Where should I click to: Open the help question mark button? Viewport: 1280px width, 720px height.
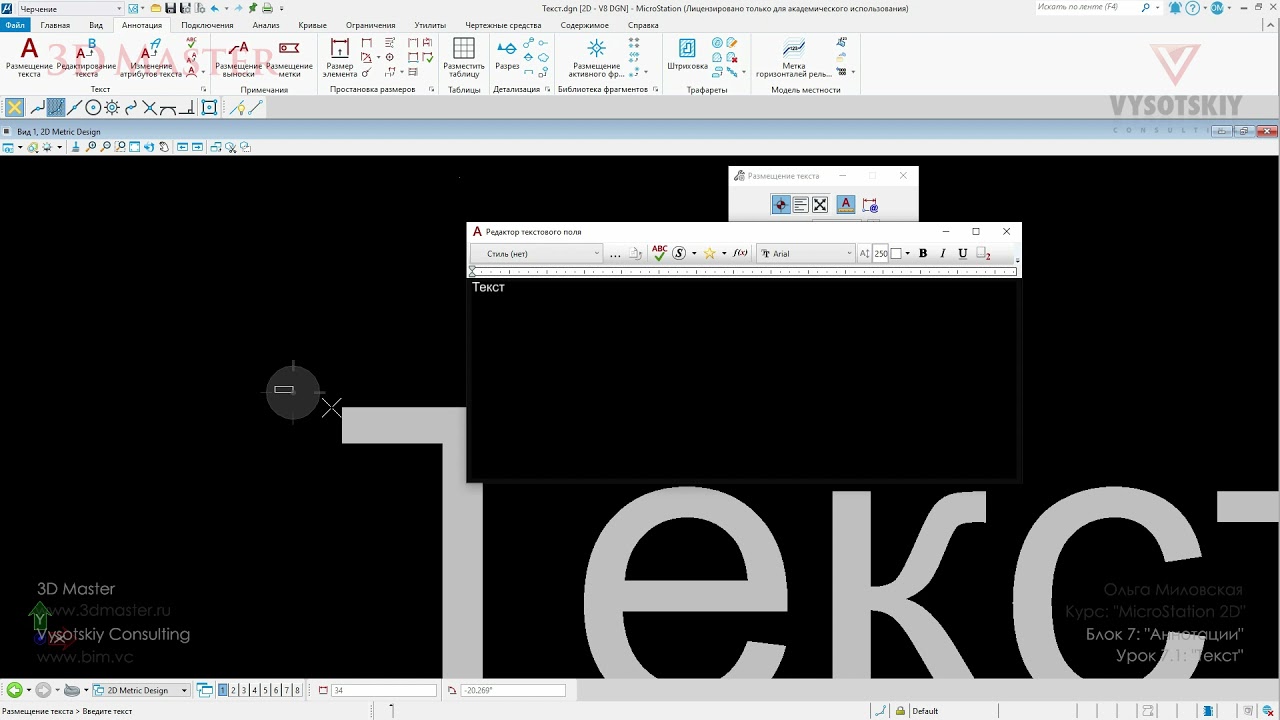click(x=1192, y=8)
